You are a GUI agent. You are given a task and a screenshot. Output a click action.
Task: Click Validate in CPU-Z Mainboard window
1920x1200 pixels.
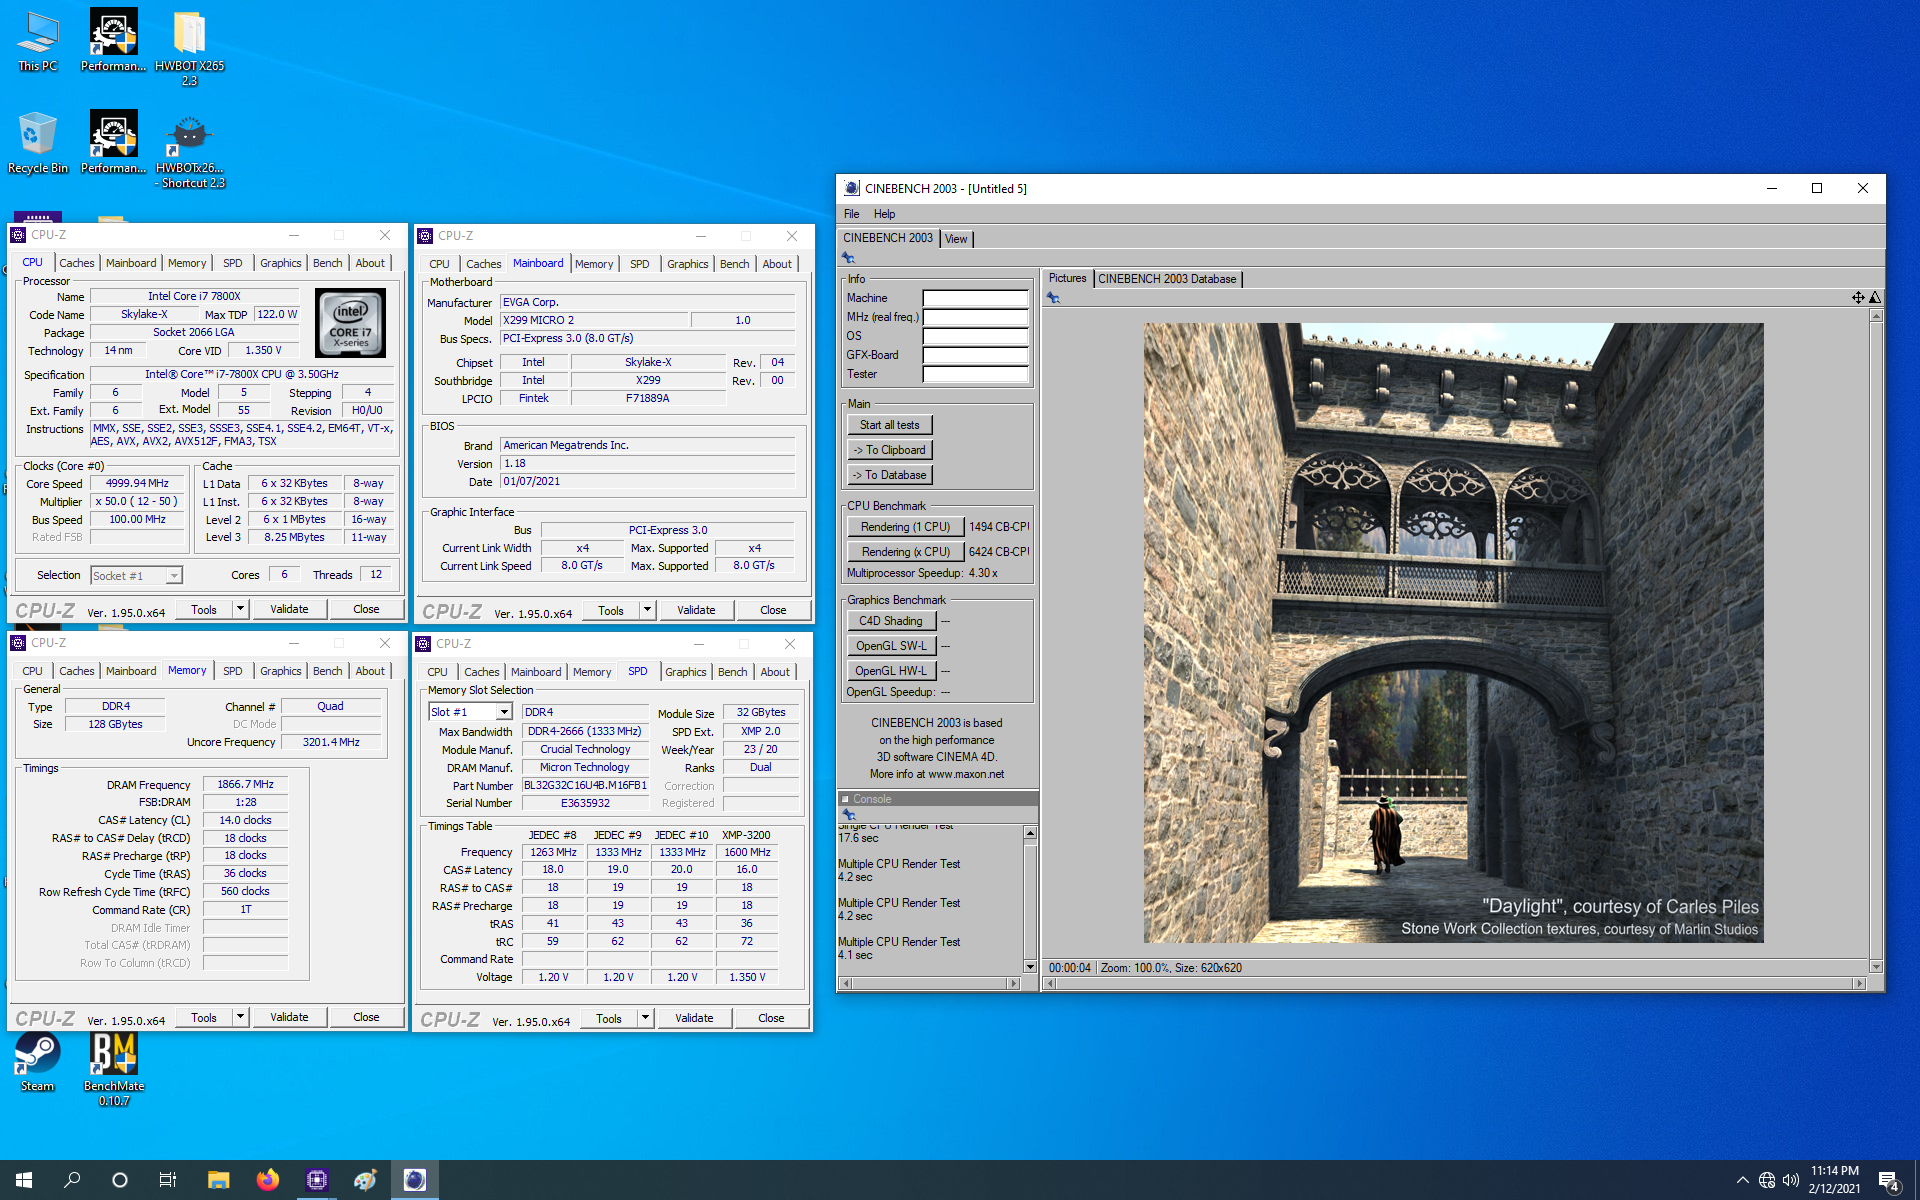(696, 610)
